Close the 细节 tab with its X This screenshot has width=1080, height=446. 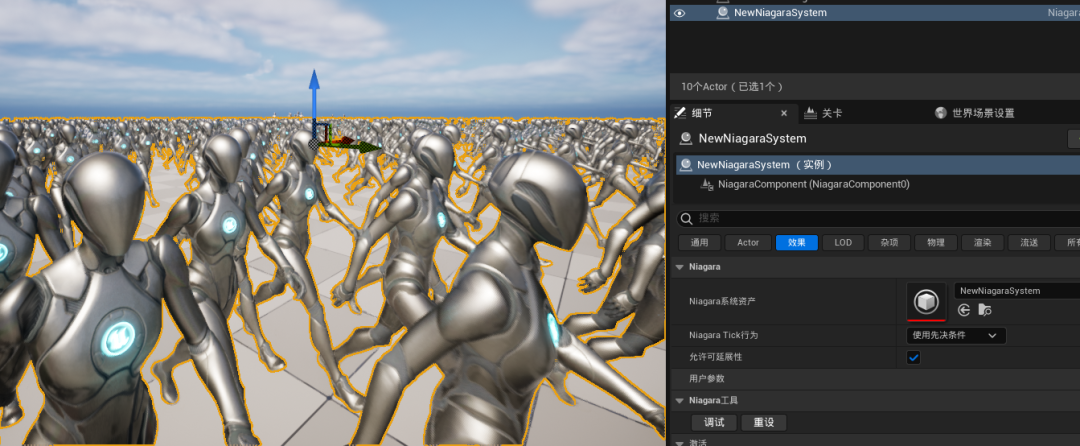point(784,113)
